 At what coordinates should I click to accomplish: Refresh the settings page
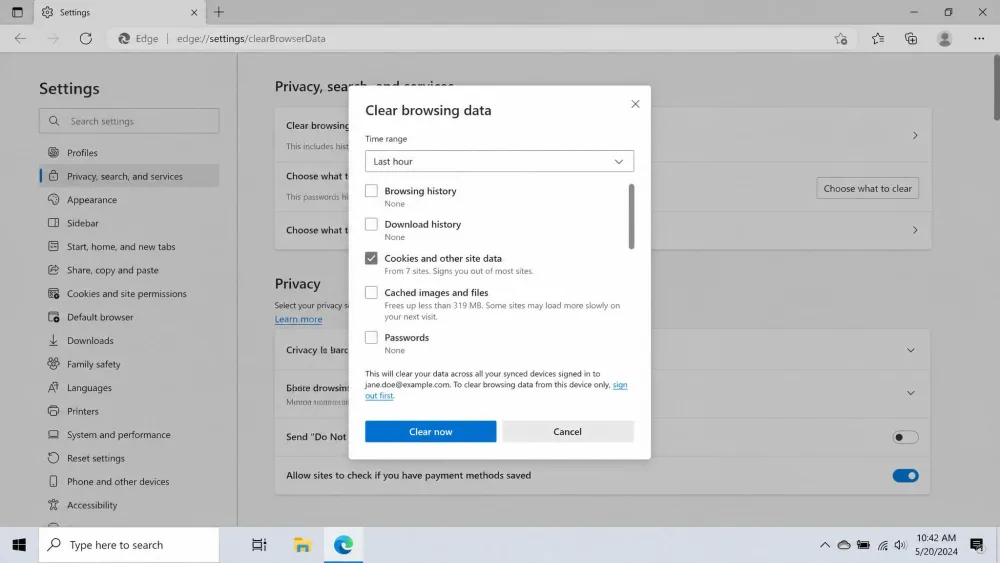85,38
